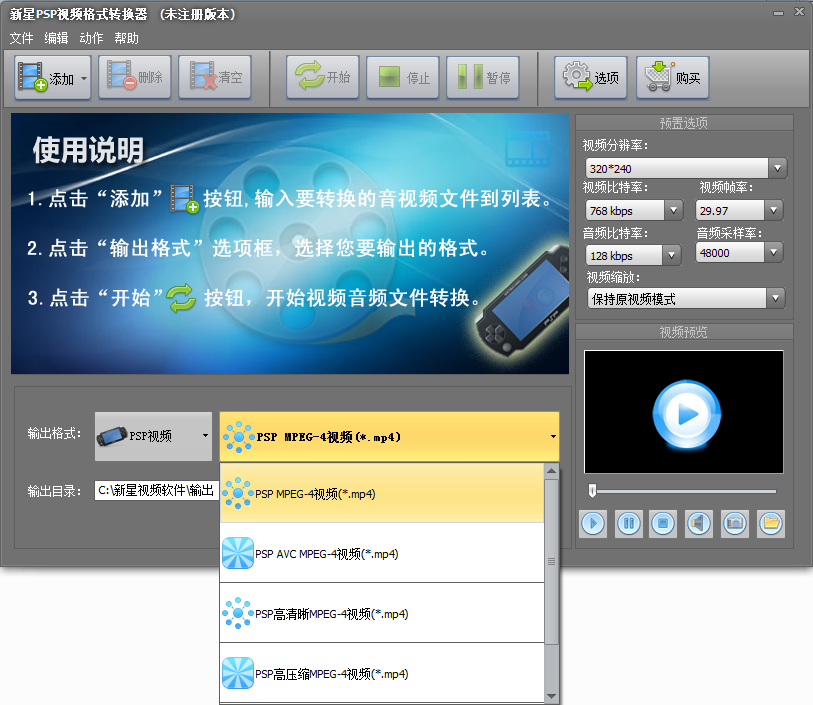Click the big blue play button in preview
The width and height of the screenshot is (813, 705).
[686, 415]
